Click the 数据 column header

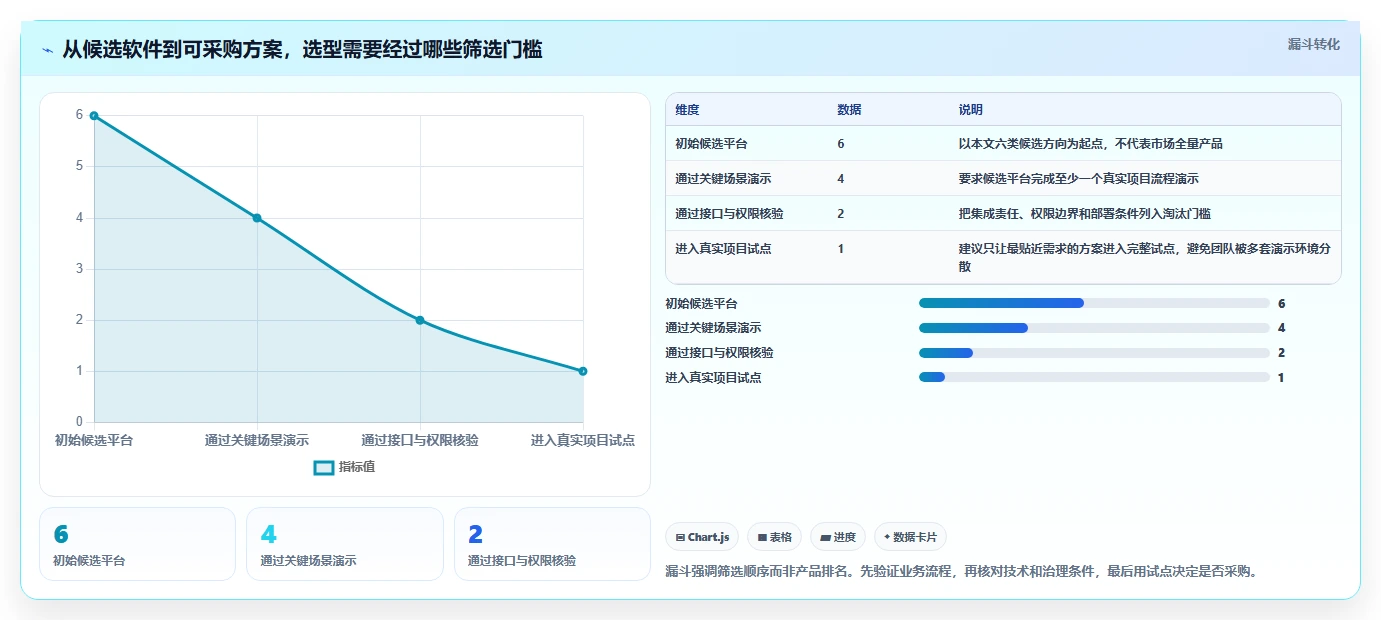click(849, 110)
